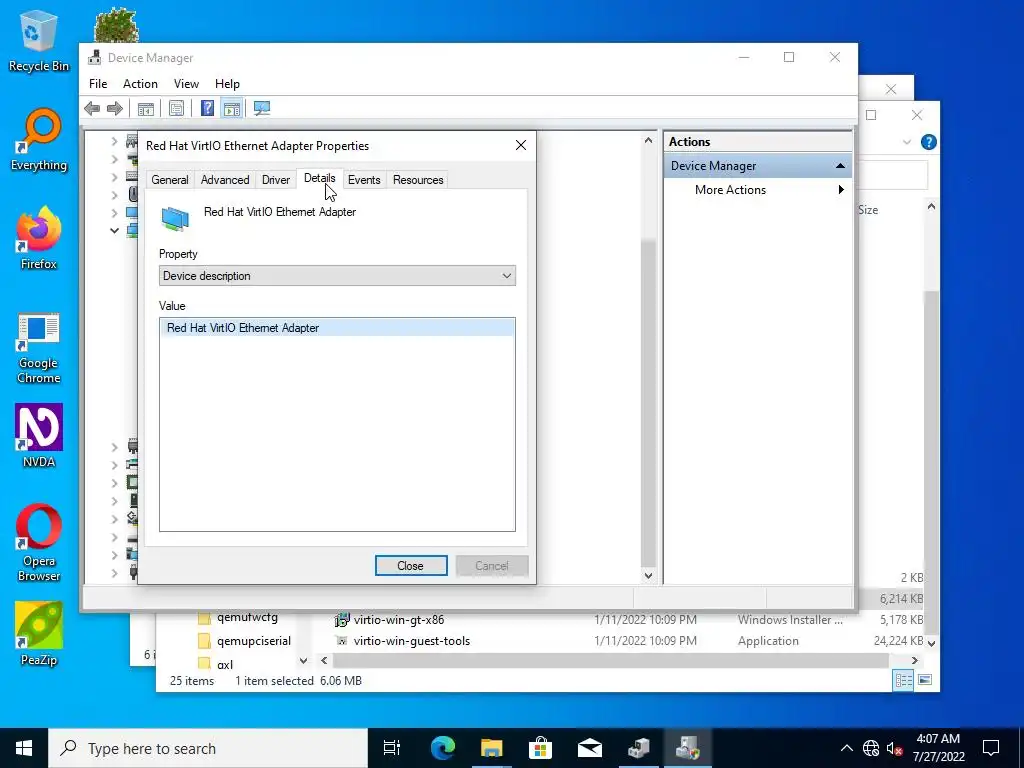The height and width of the screenshot is (768, 1024).
Task: Expand the File Explorer ribbon chevron
Action: [x=906, y=142]
